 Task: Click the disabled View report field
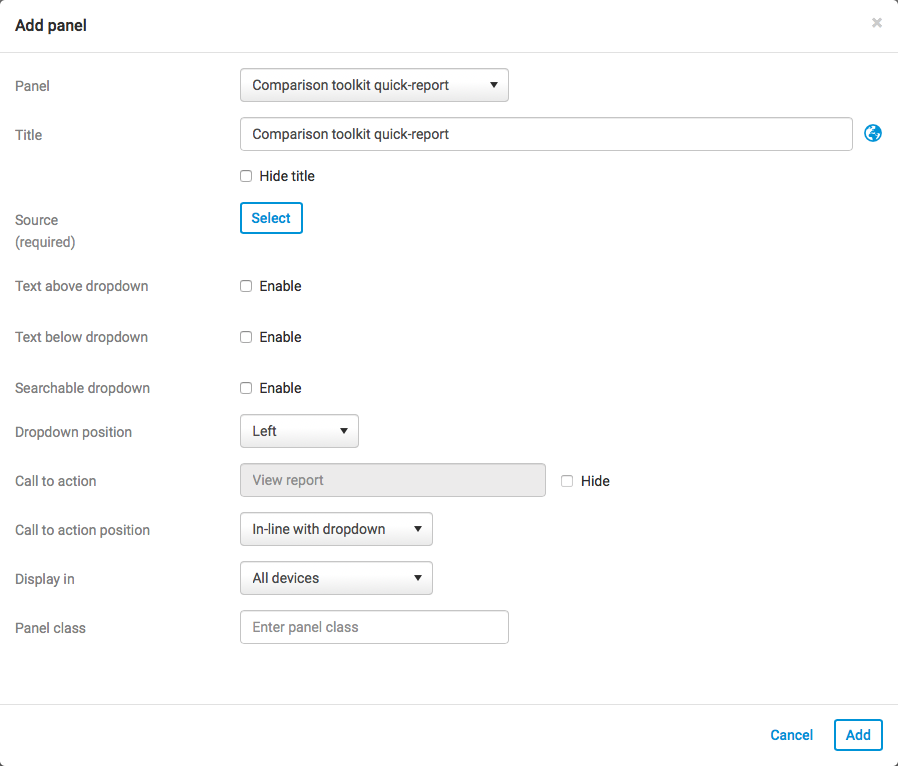coord(393,480)
